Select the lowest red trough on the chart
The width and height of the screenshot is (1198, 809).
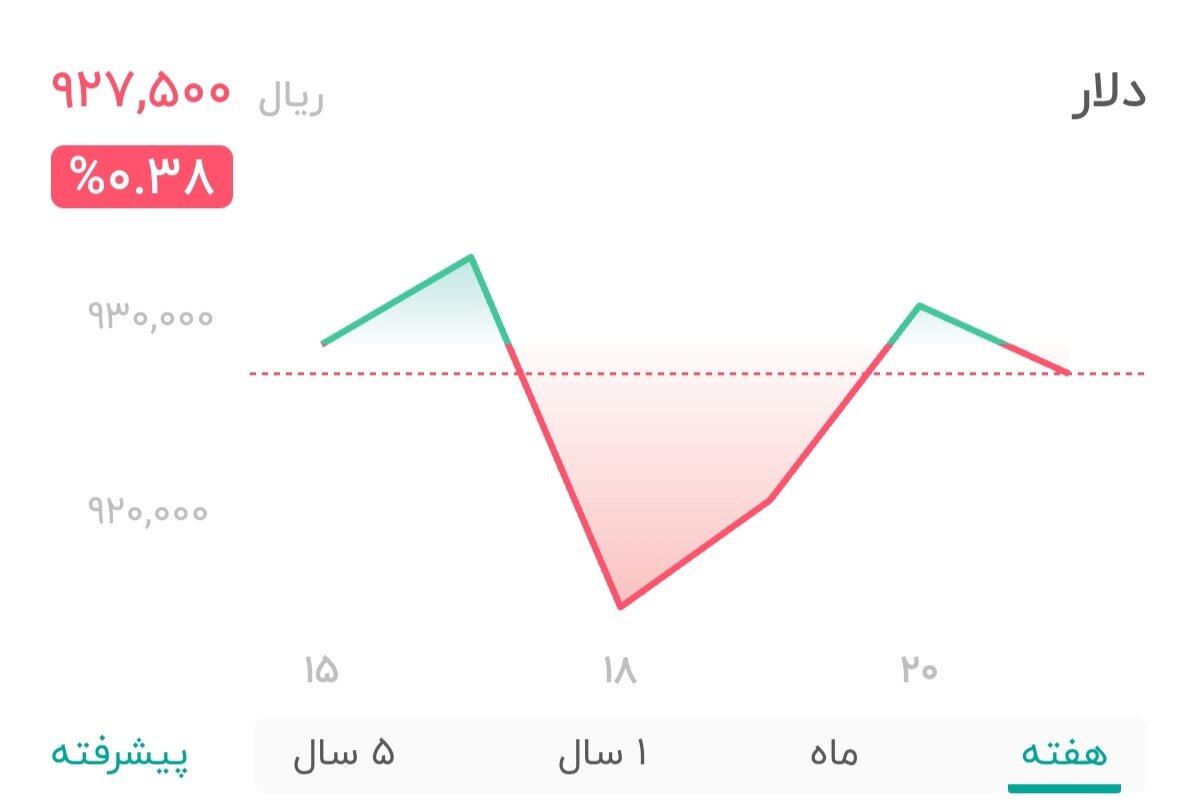click(x=621, y=604)
